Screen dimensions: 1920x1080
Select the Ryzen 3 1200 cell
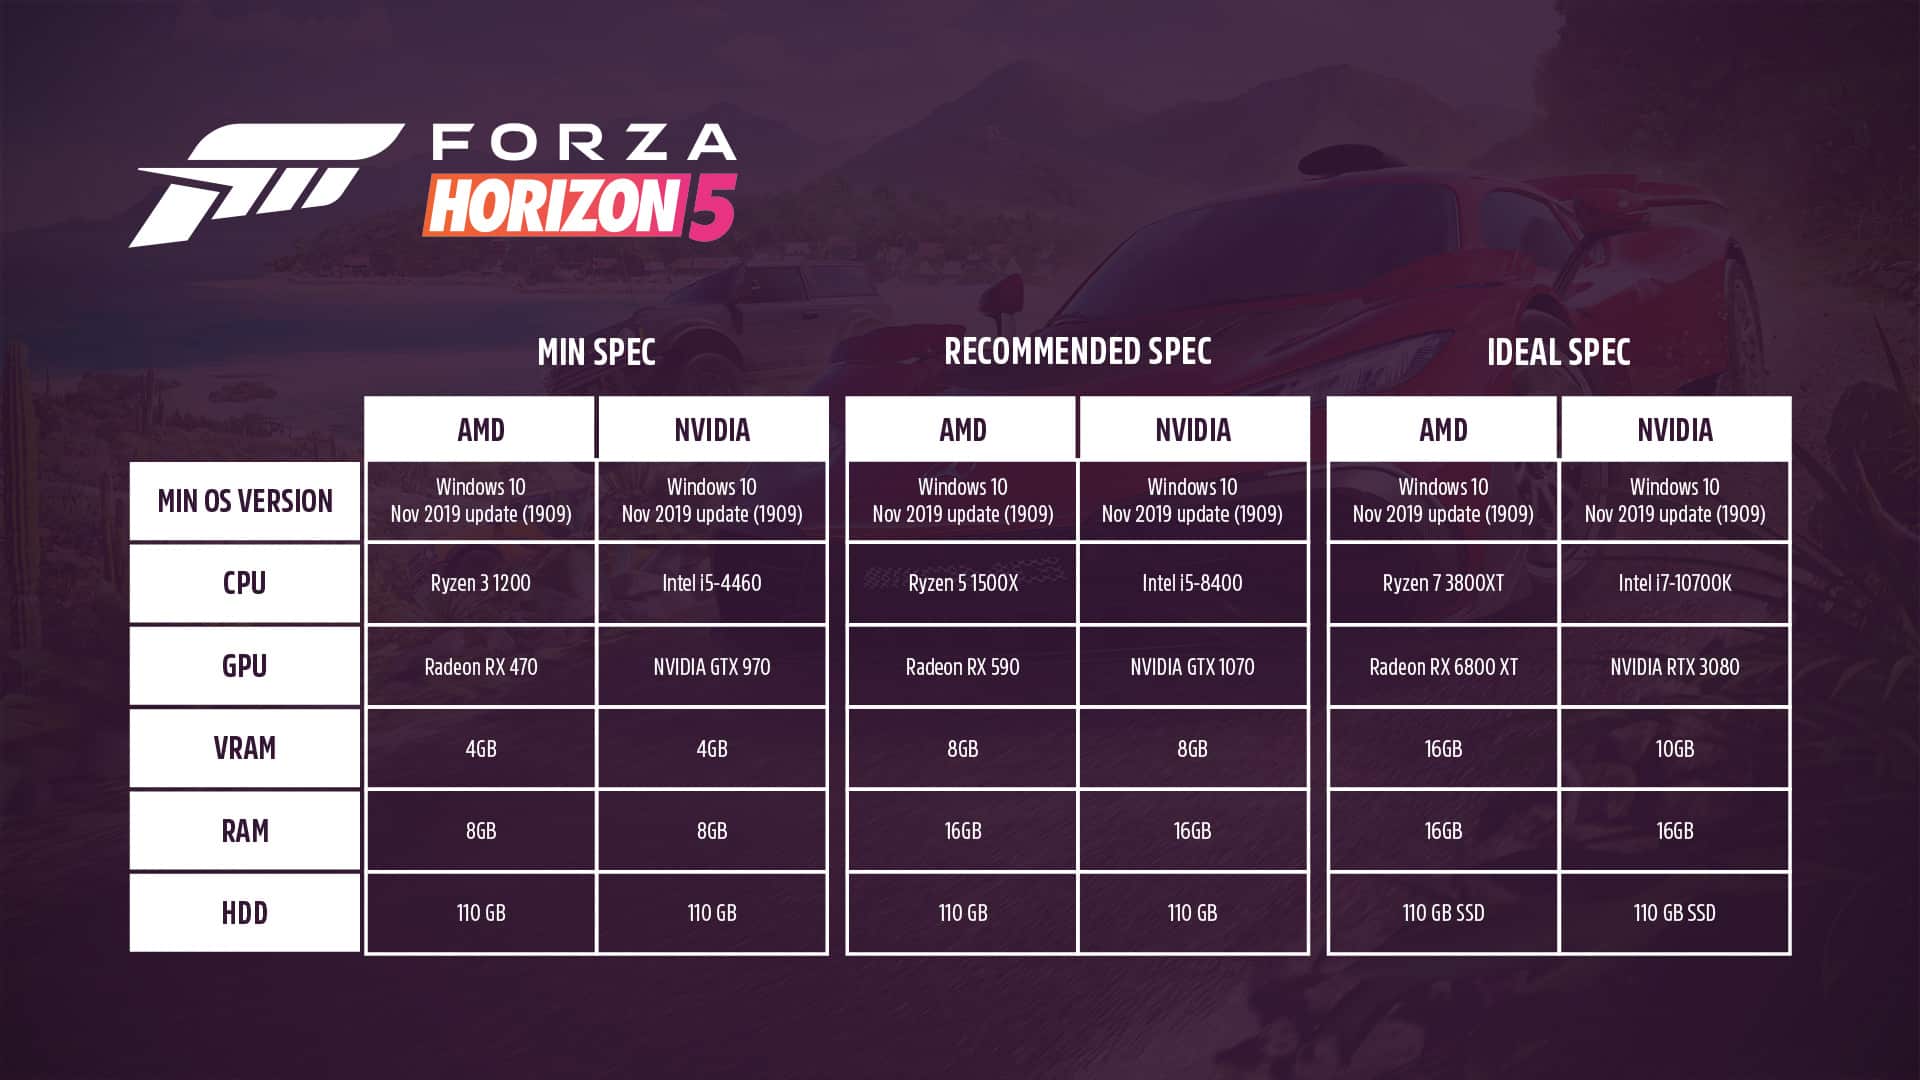[x=481, y=583]
